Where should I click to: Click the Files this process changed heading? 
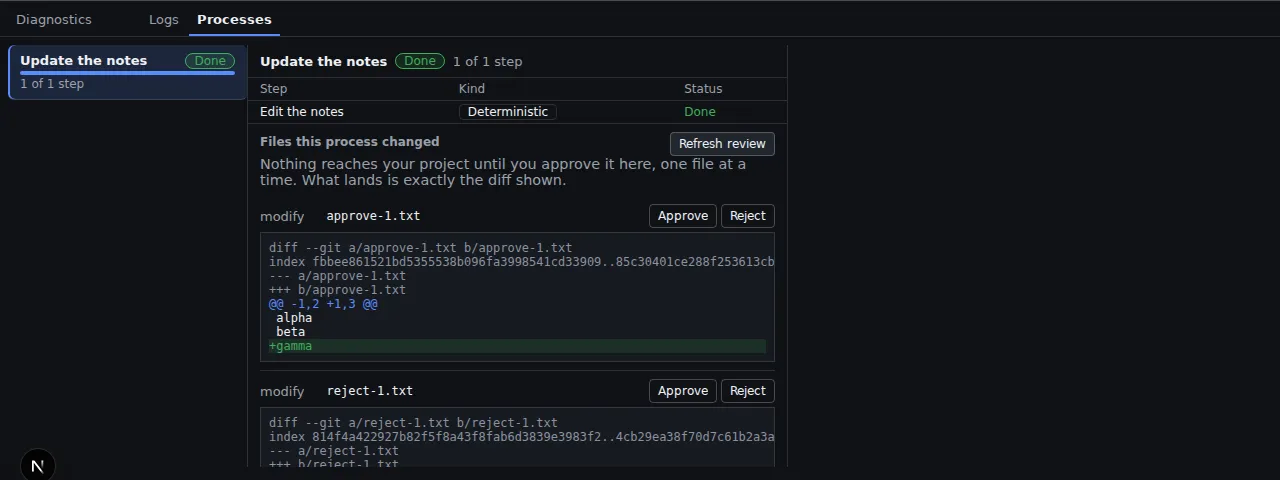pos(350,142)
